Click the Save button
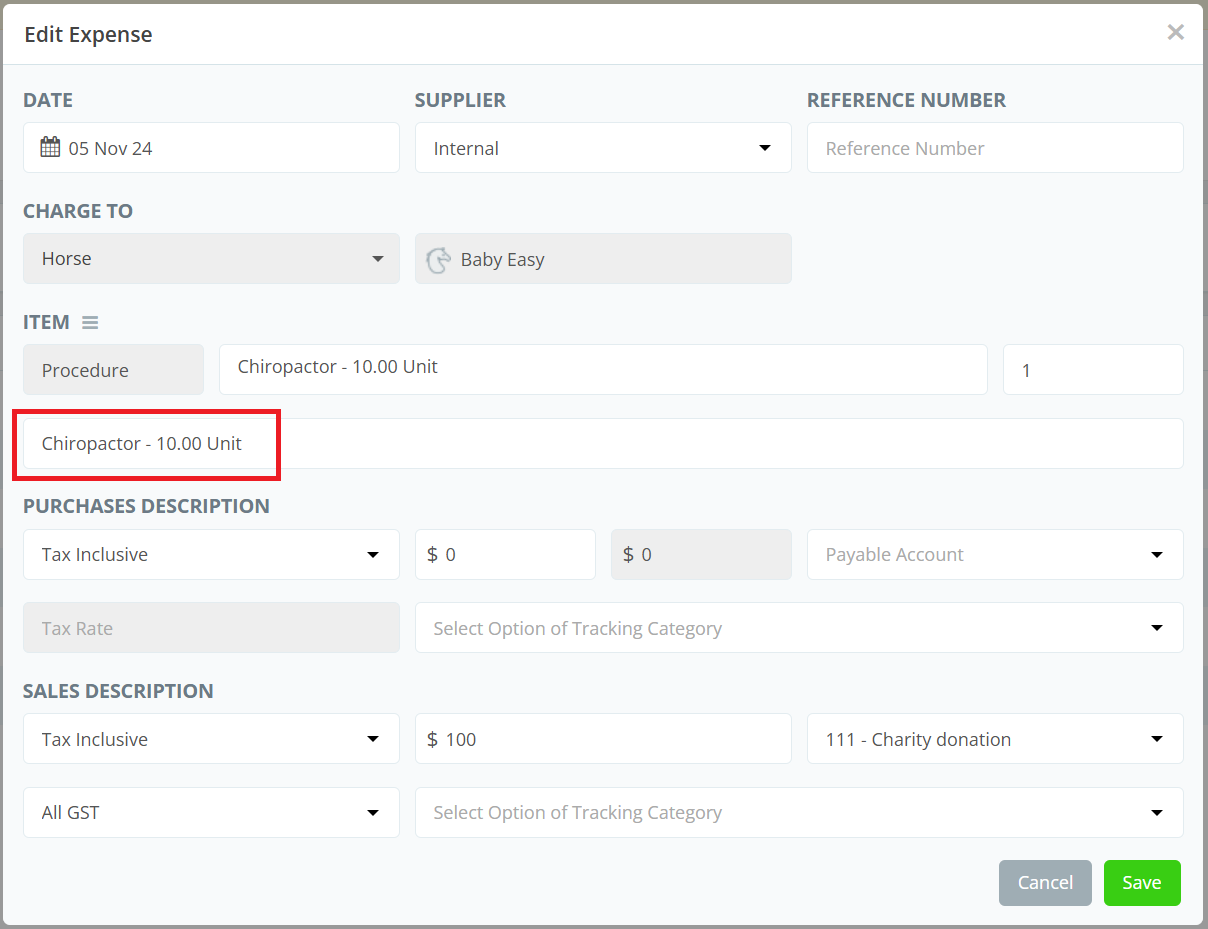 pyautogui.click(x=1141, y=883)
